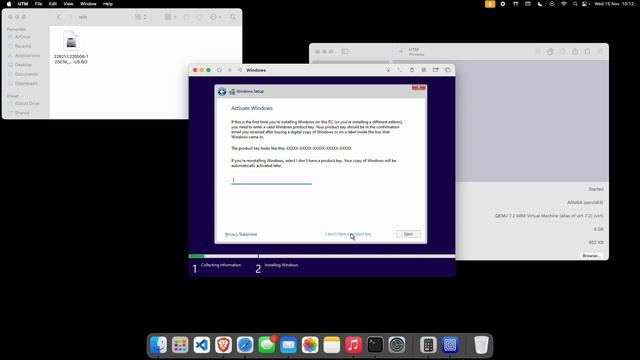Click the power icon in Windows VM toolbar
This screenshot has height=360, width=640.
(x=220, y=70)
